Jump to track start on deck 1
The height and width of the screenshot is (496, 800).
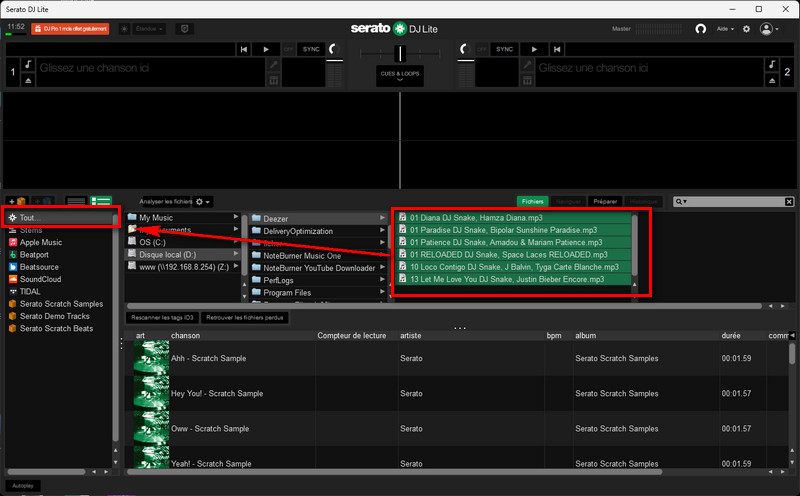coord(244,49)
